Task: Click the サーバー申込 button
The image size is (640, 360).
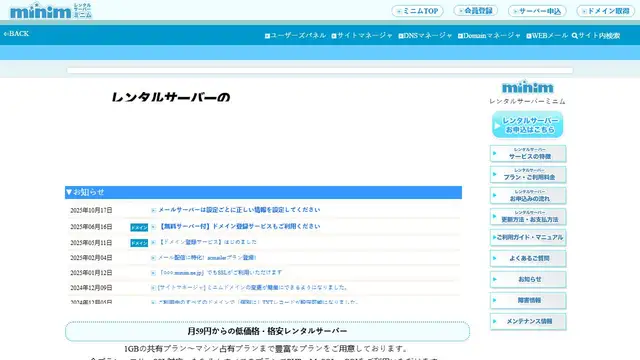Action: [x=537, y=11]
